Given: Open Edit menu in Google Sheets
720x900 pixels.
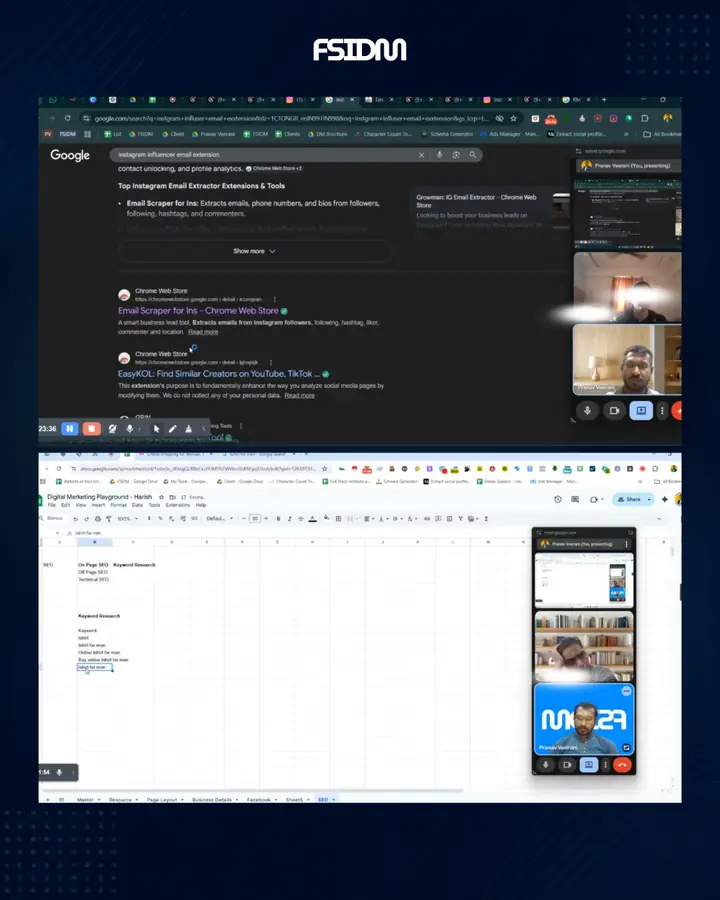Looking at the screenshot, I should point(65,505).
